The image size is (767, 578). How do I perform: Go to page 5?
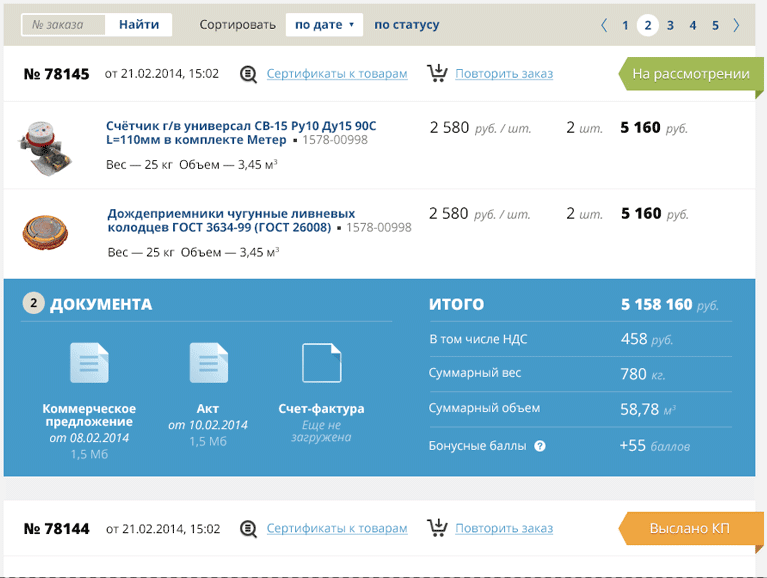[x=715, y=25]
